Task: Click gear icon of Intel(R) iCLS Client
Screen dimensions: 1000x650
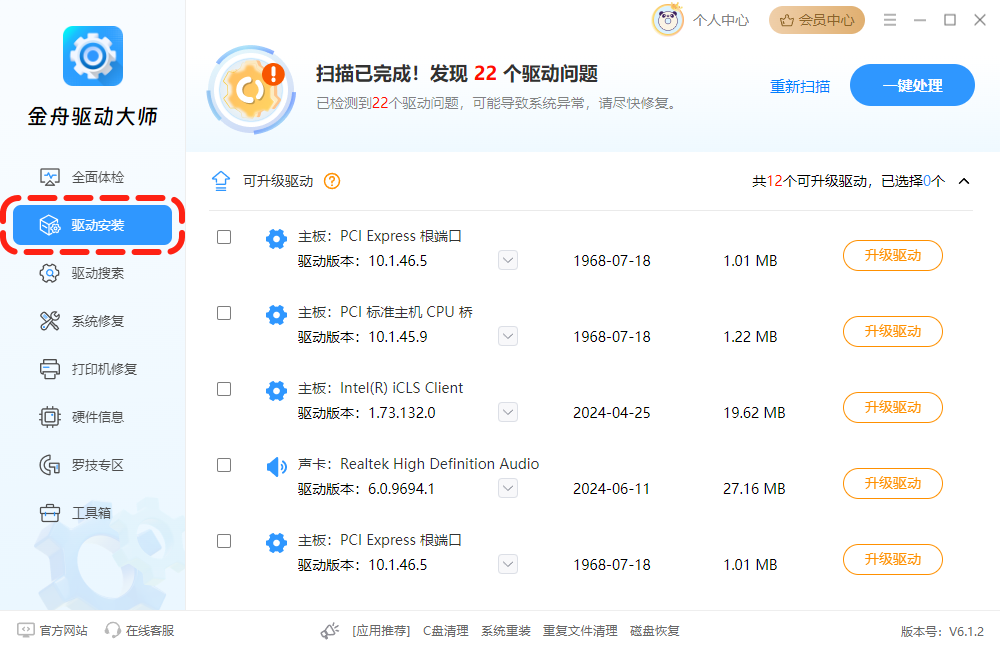Action: 276,390
